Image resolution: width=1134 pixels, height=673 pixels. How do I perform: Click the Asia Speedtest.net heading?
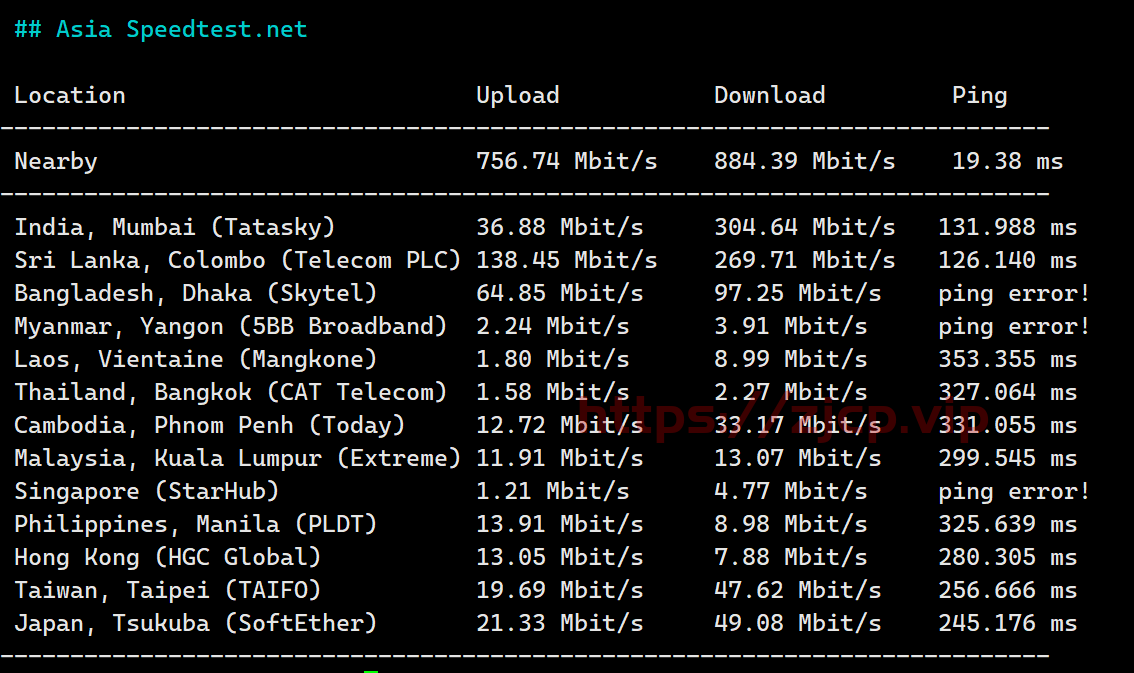(161, 30)
